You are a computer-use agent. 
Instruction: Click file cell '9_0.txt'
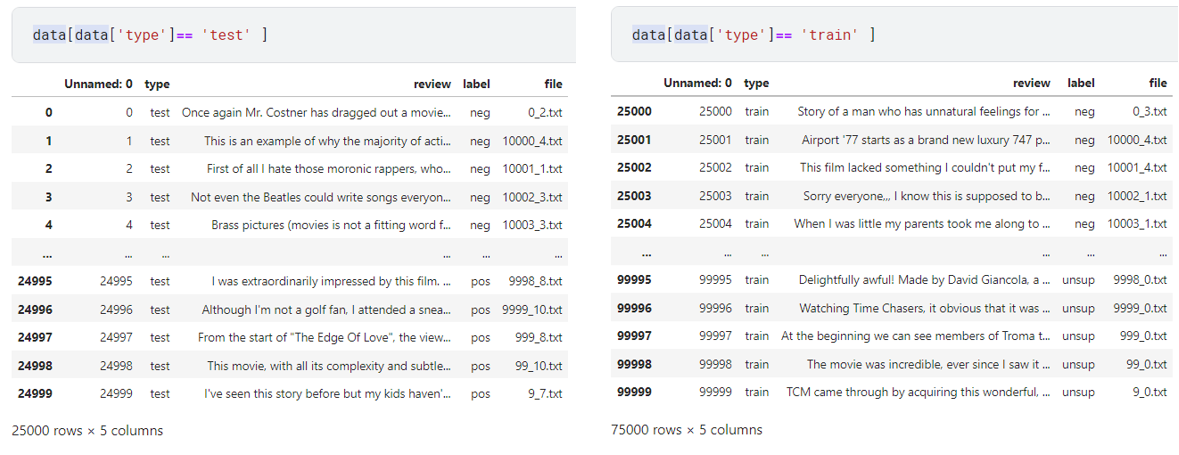tap(1150, 392)
